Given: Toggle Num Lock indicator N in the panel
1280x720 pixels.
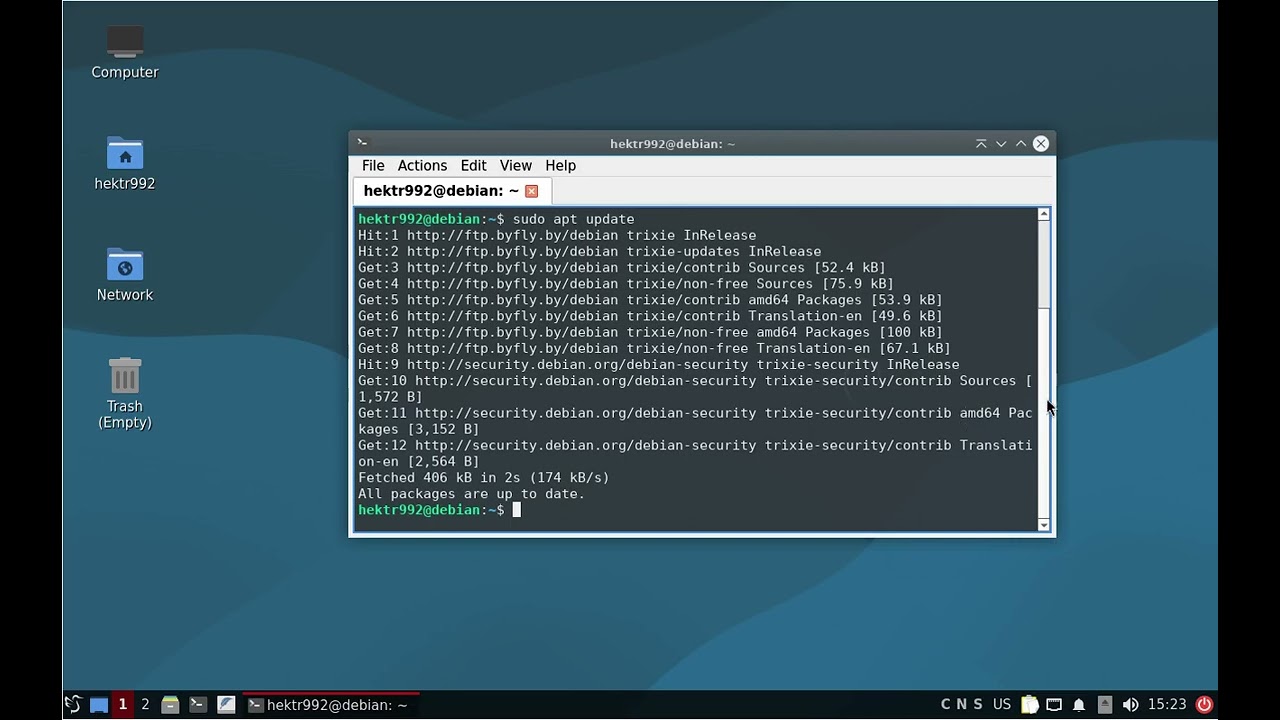Looking at the screenshot, I should 962,704.
